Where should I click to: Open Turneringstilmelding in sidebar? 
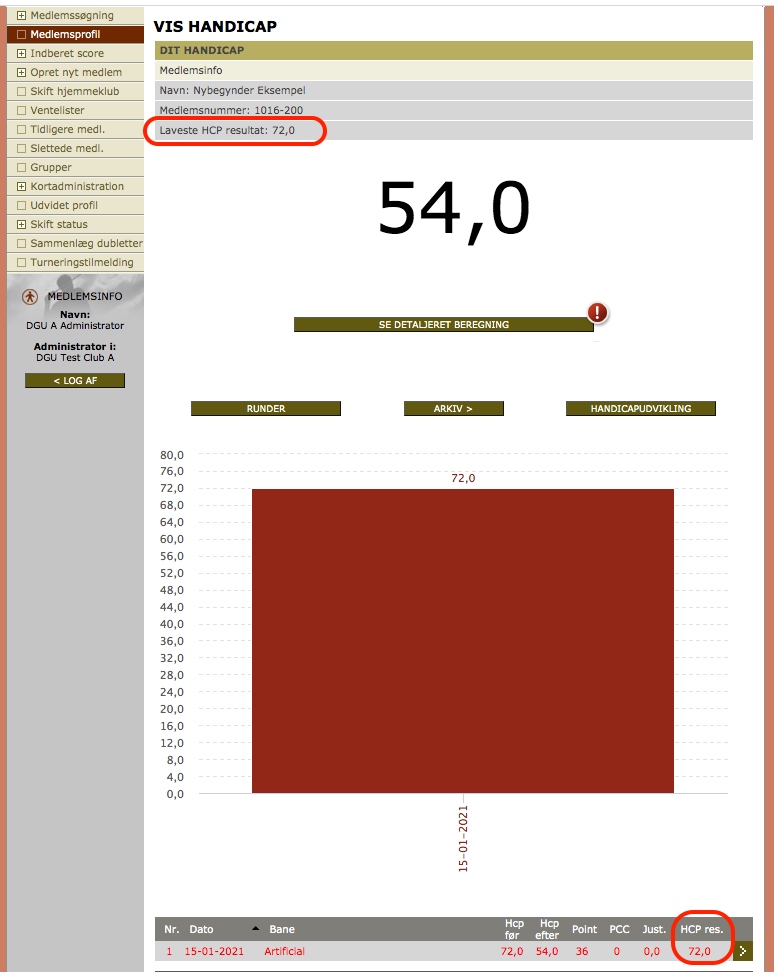tap(81, 262)
